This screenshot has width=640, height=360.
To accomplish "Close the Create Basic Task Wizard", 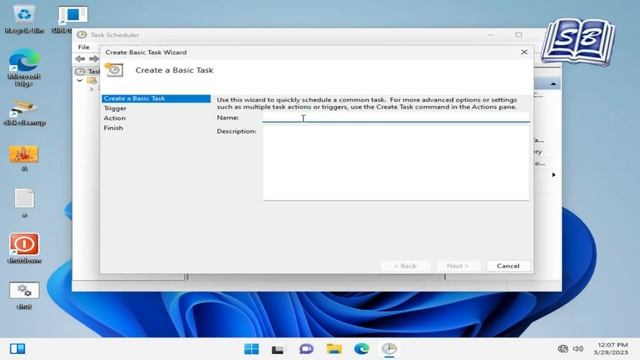I will pyautogui.click(x=524, y=52).
